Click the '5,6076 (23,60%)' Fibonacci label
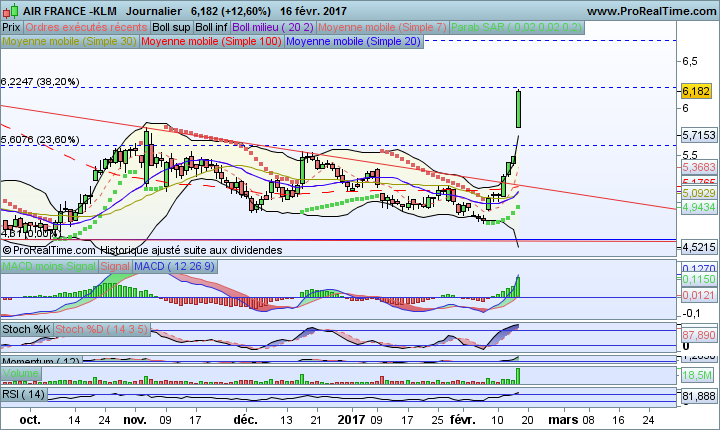The width and height of the screenshot is (720, 430). point(40,140)
